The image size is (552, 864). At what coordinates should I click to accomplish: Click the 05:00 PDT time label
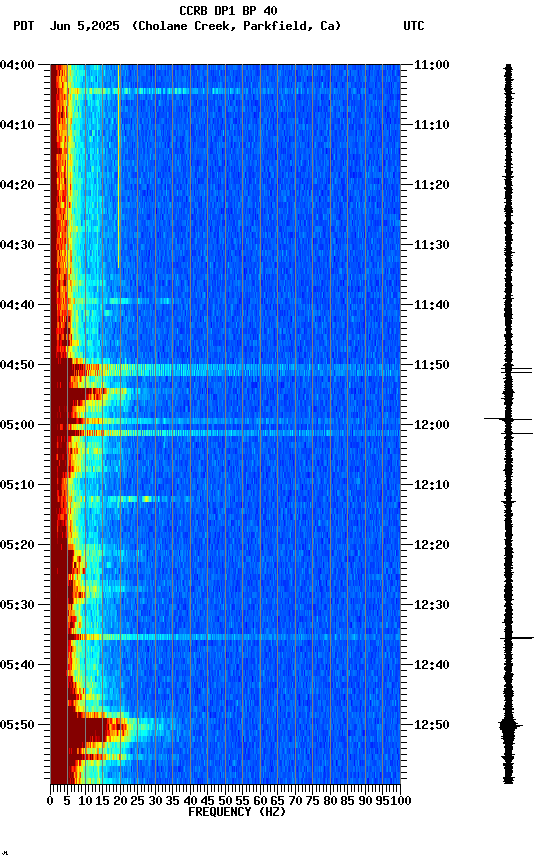pyautogui.click(x=17, y=425)
